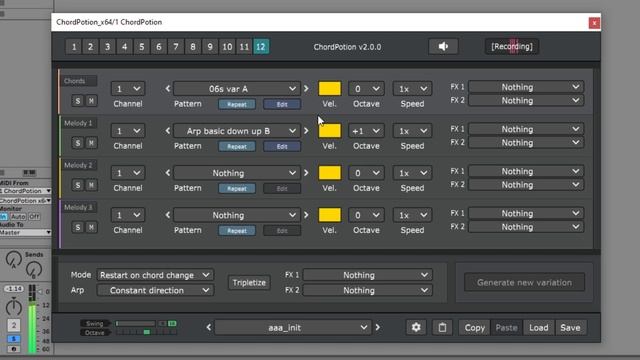Switch to slot 4 tab
640x360 pixels.
pyautogui.click(x=124, y=47)
